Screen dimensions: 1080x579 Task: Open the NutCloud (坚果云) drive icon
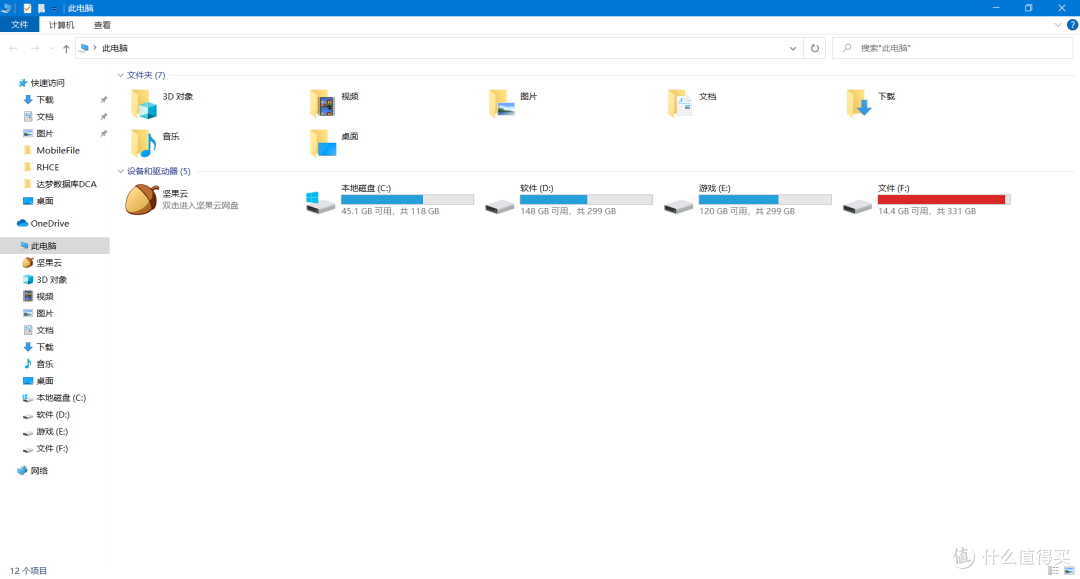pyautogui.click(x=140, y=199)
